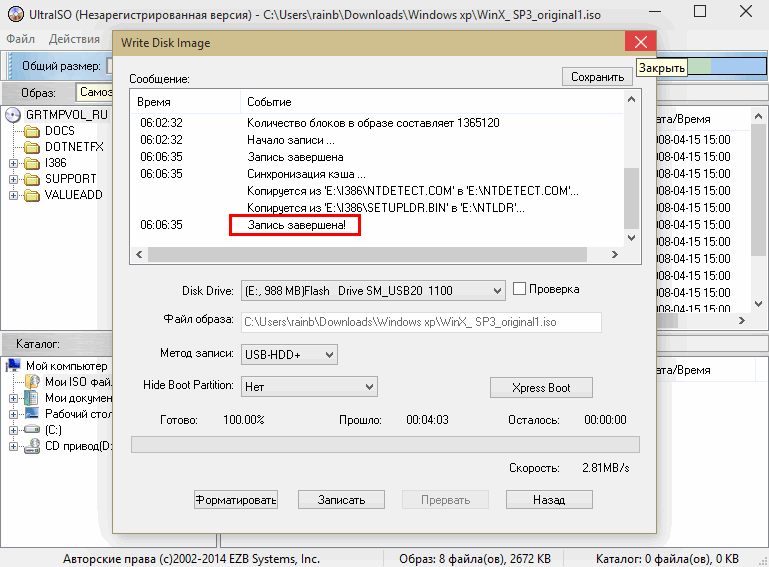This screenshot has width=769, height=567.
Task: Click message log scroll right arrow
Action: (615, 254)
